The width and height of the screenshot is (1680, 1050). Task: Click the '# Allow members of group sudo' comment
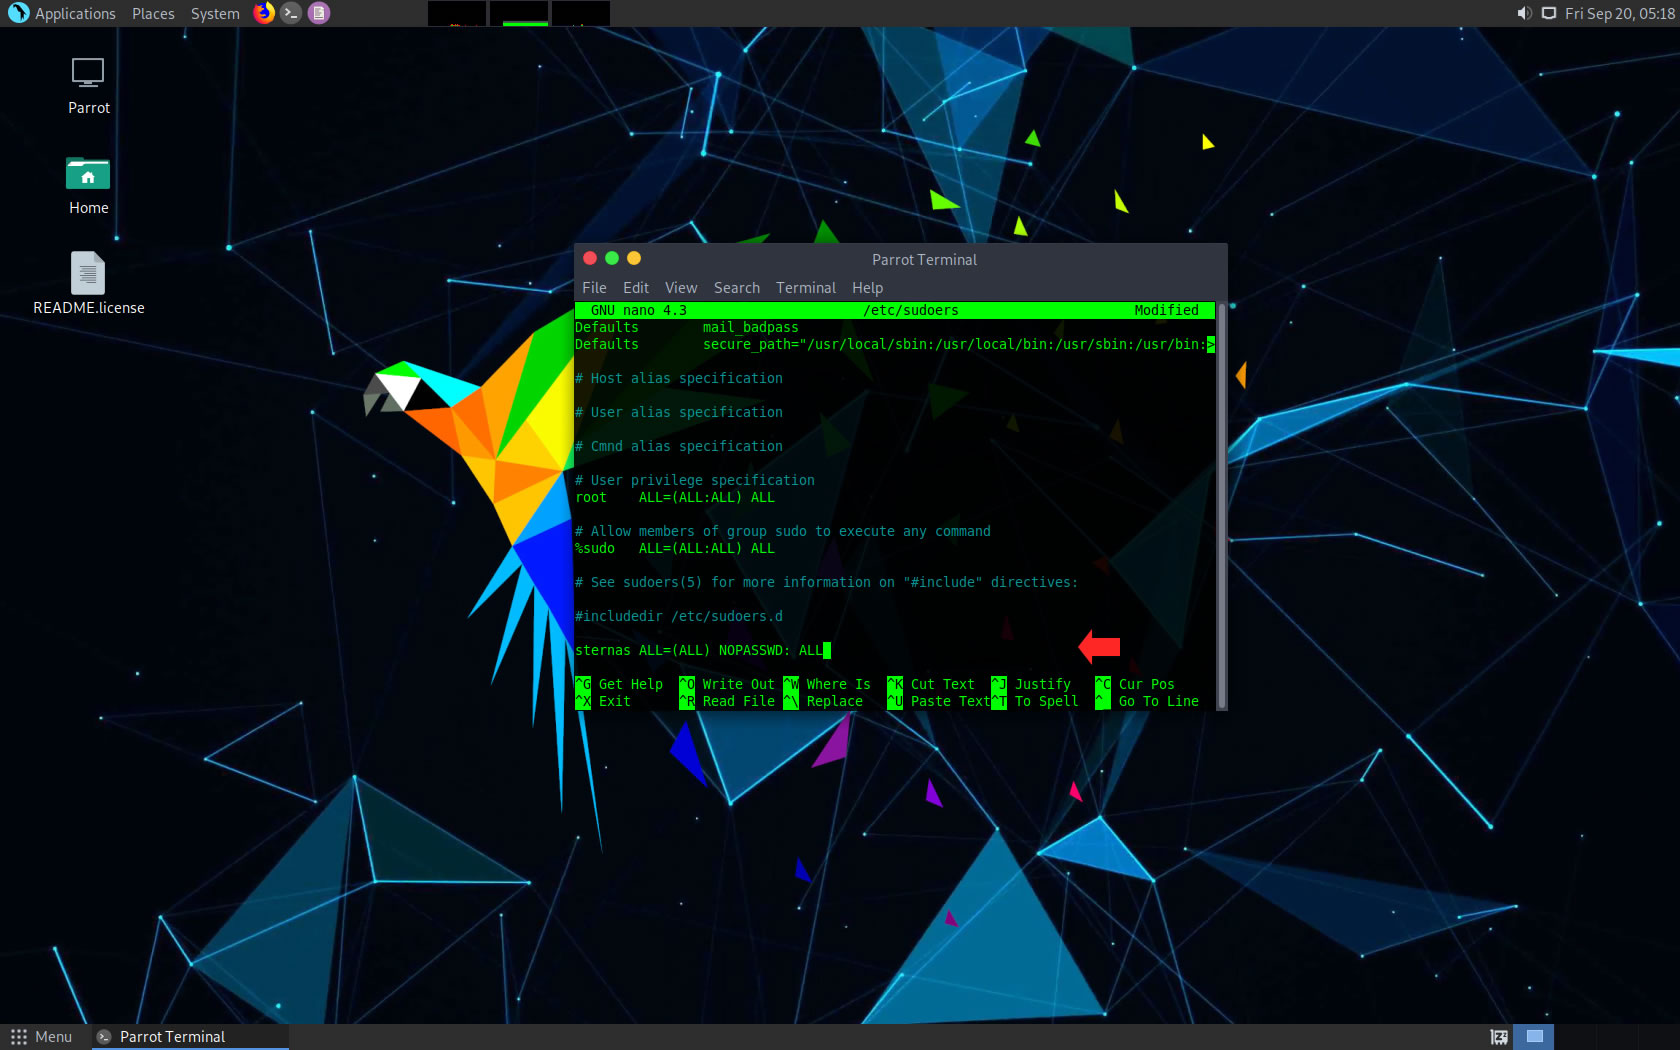(783, 531)
